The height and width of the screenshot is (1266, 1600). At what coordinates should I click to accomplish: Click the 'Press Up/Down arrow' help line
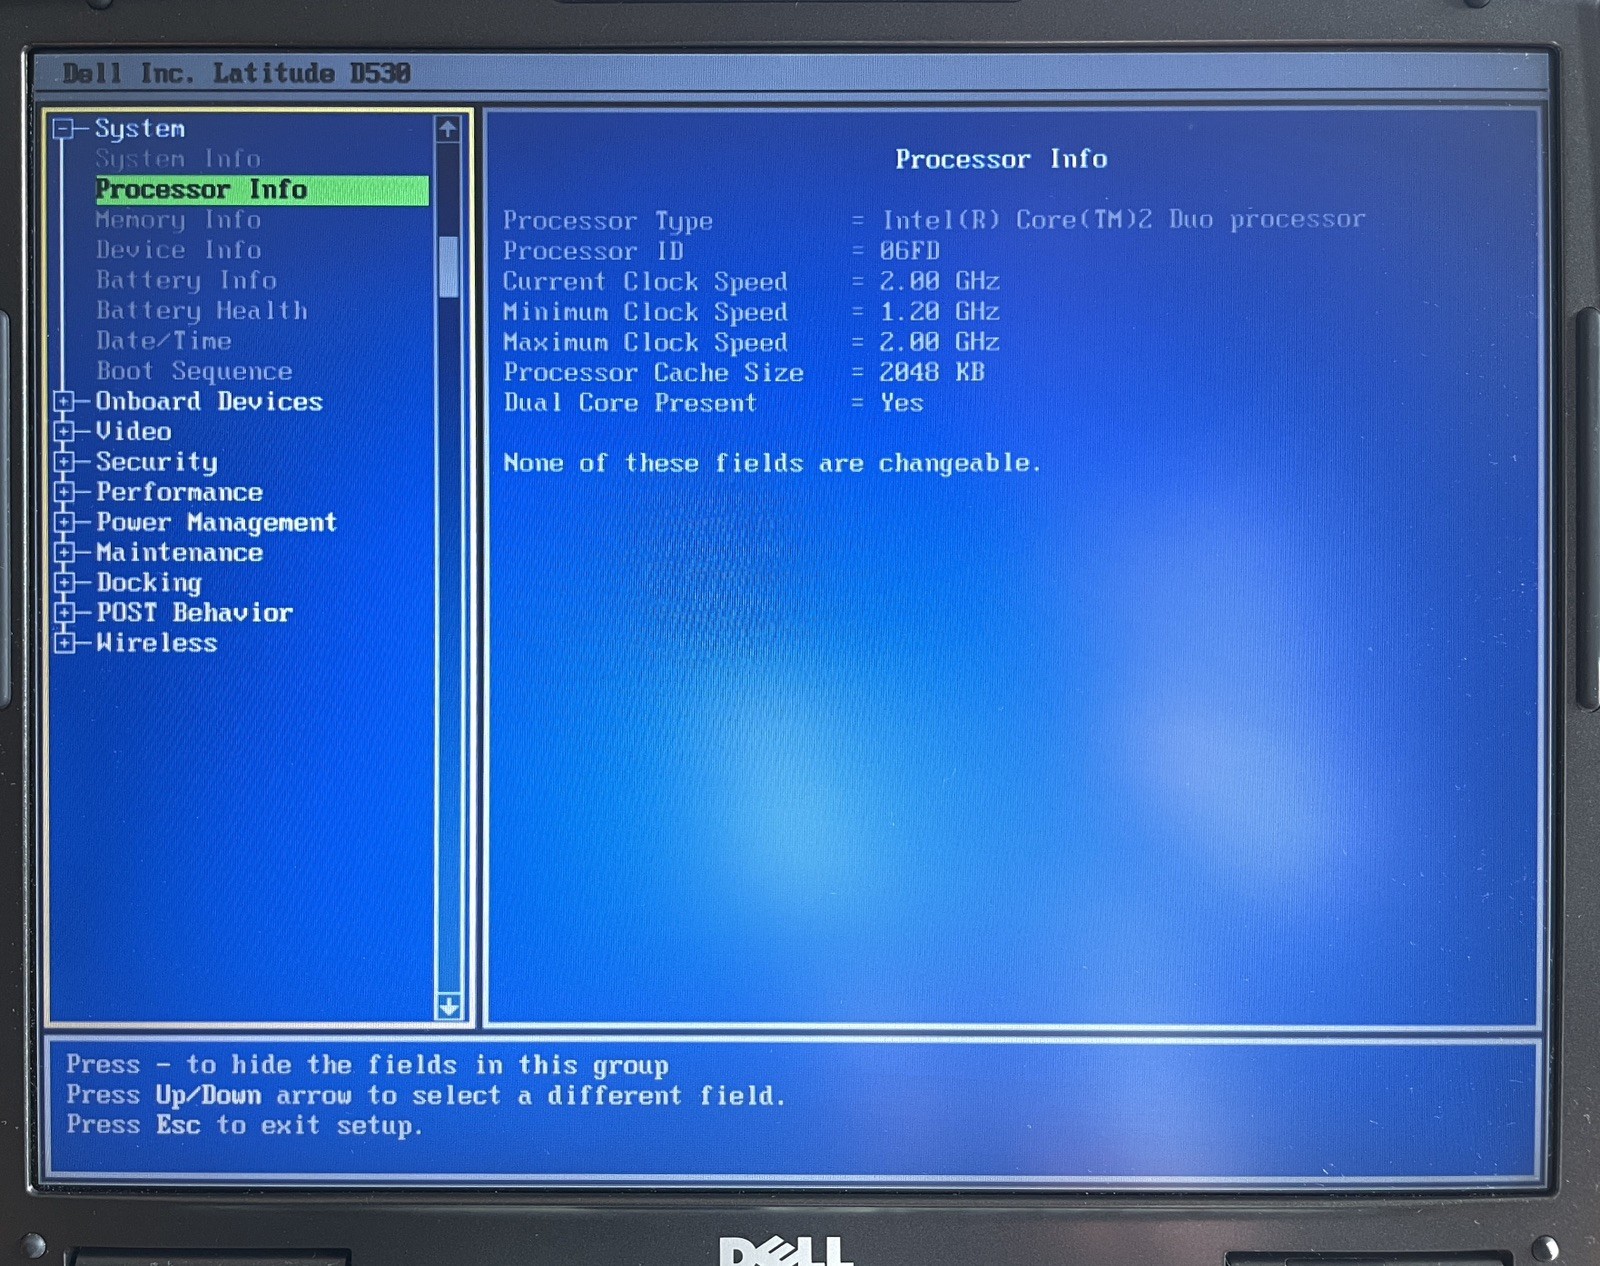pos(425,1096)
